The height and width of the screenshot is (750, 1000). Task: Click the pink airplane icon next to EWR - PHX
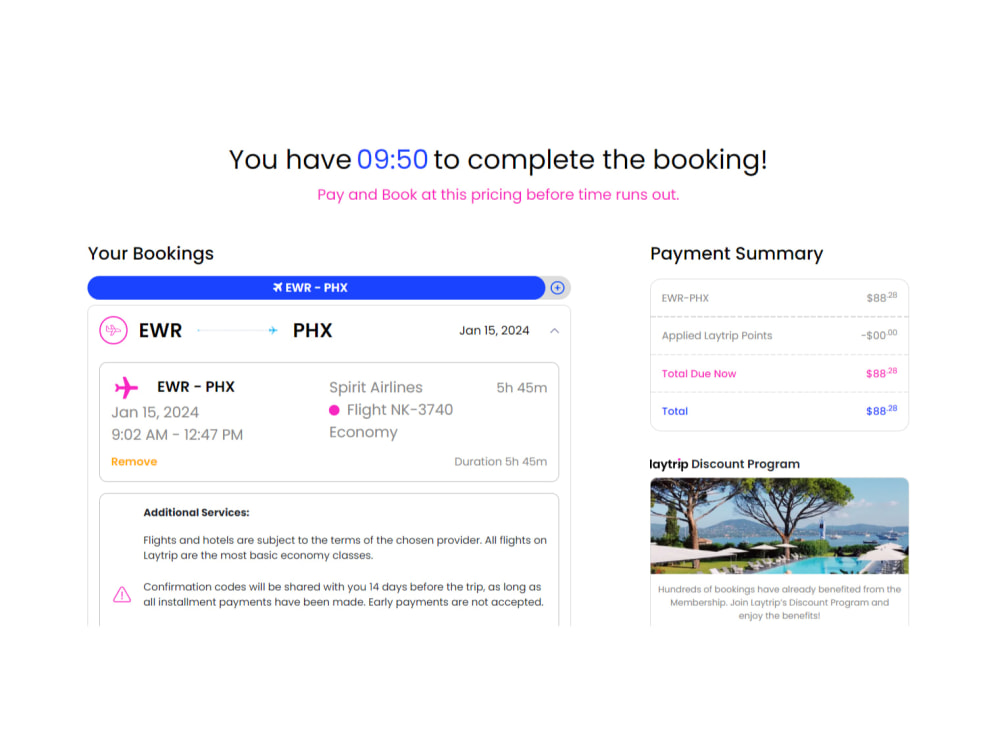pyautogui.click(x=128, y=387)
